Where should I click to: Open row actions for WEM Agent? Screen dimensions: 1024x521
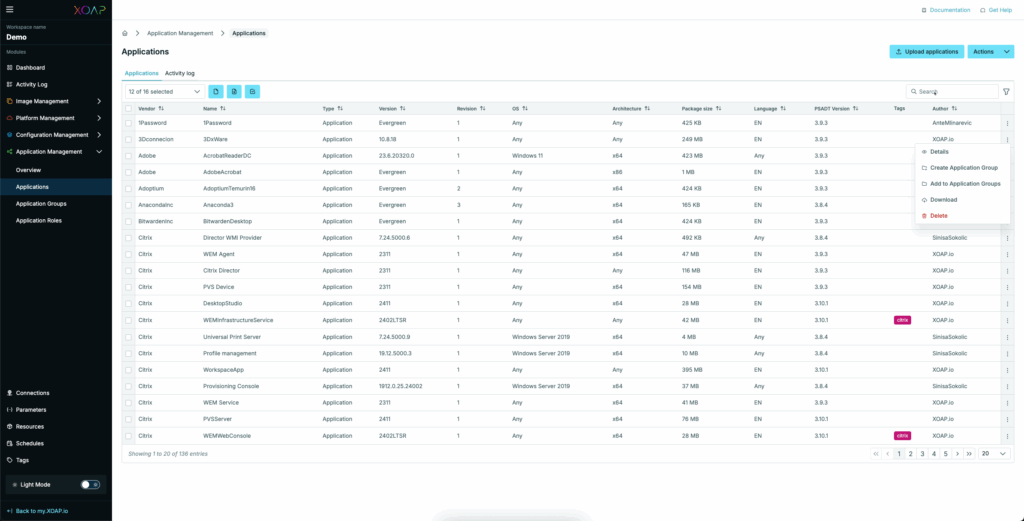(x=1007, y=254)
